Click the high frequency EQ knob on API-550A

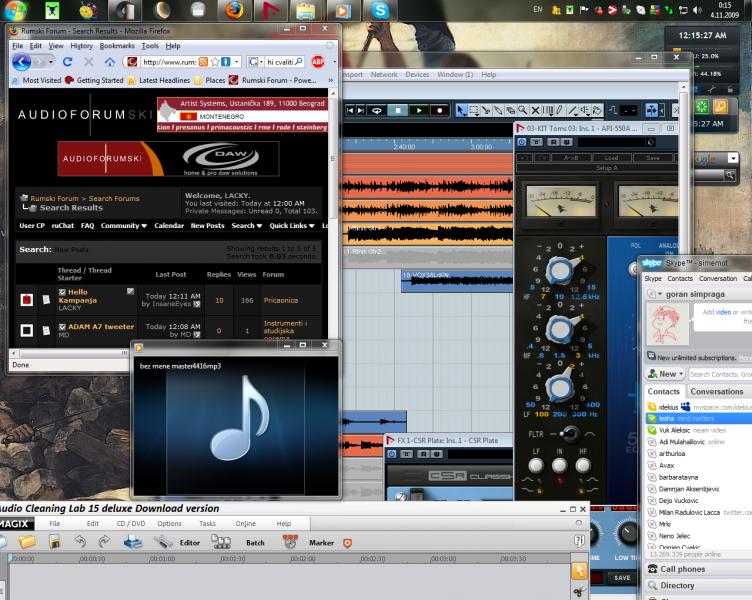(562, 269)
